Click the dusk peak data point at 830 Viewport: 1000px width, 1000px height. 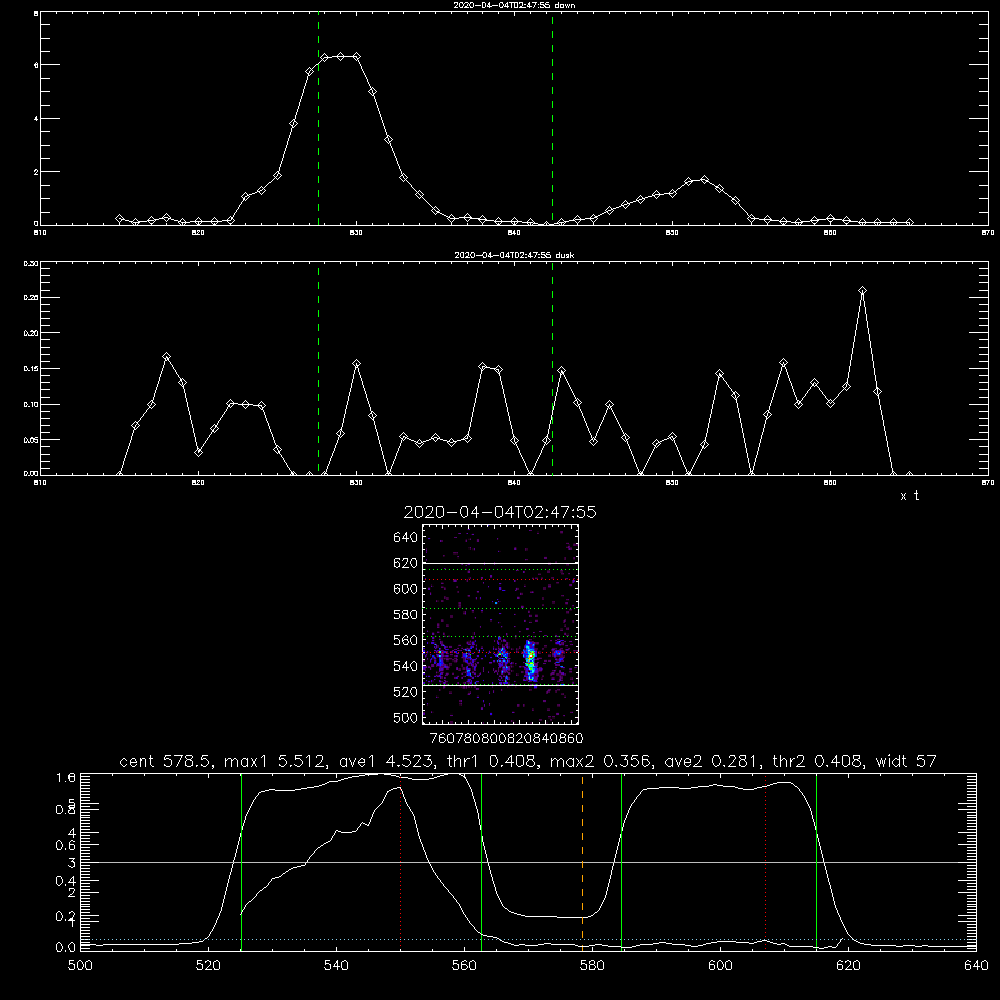[357, 364]
